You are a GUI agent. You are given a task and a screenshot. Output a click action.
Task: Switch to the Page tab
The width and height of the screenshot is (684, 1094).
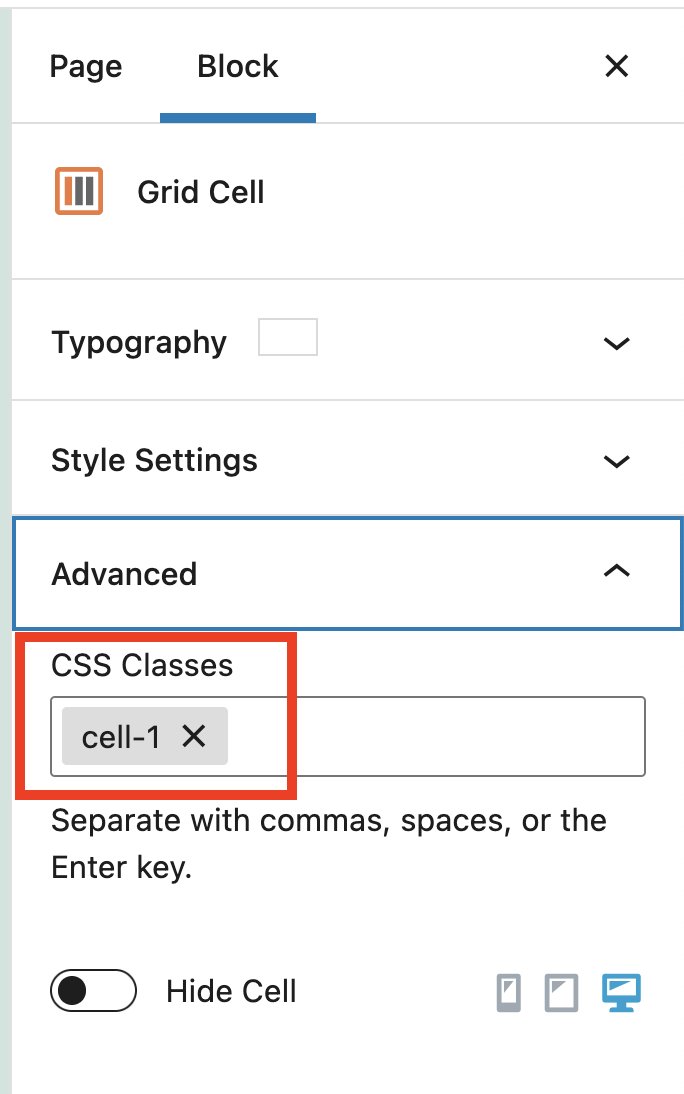coord(86,67)
